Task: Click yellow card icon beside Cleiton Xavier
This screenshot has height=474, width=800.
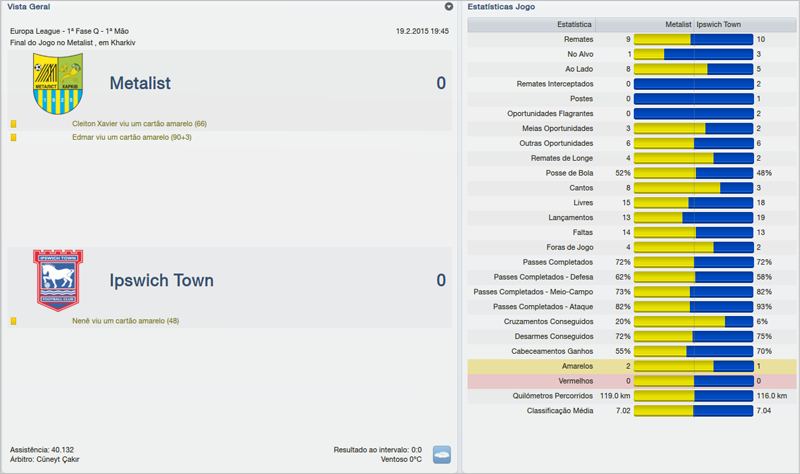Action: (14, 124)
